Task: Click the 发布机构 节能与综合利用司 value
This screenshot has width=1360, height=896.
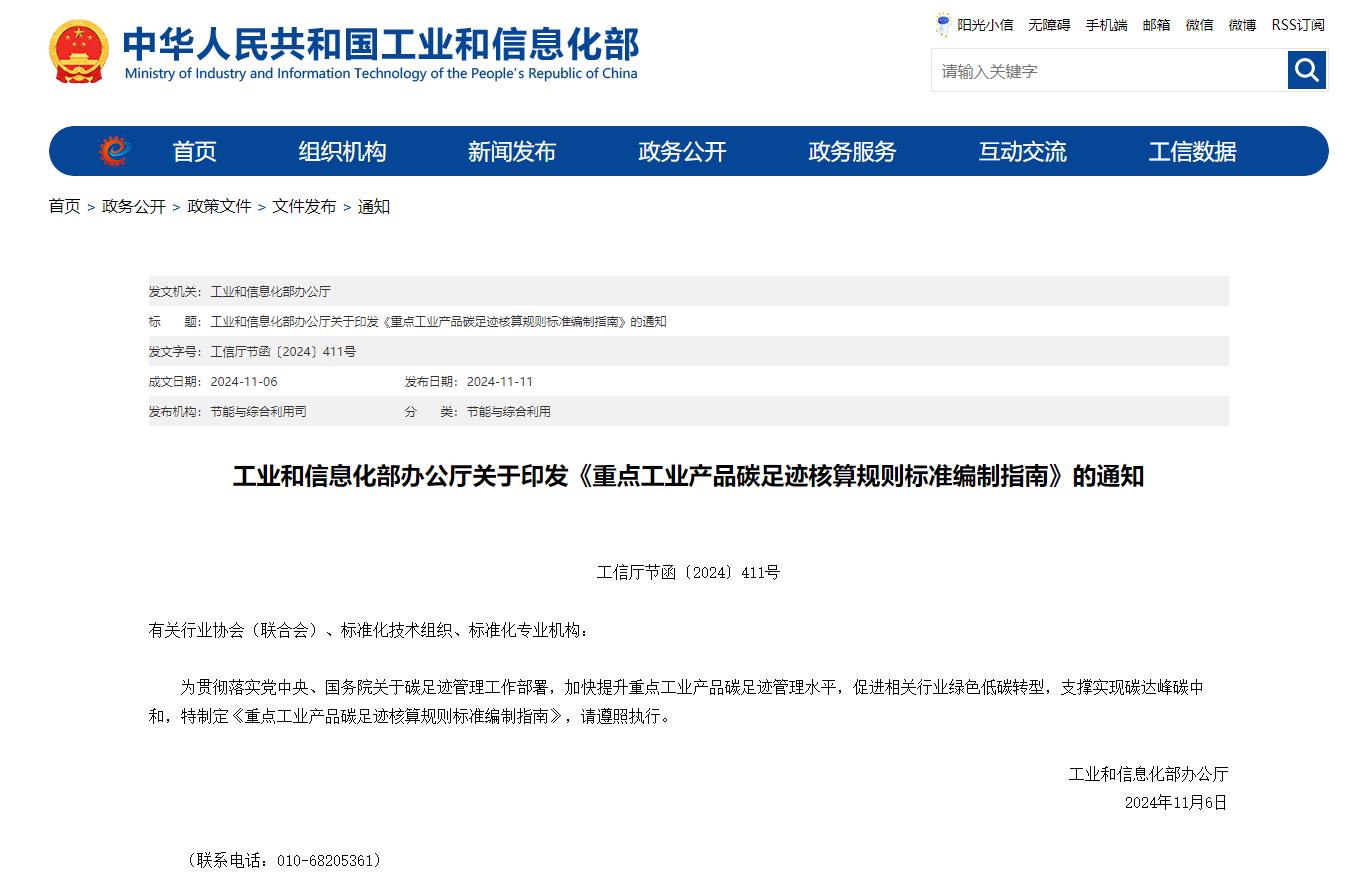Action: click(258, 411)
